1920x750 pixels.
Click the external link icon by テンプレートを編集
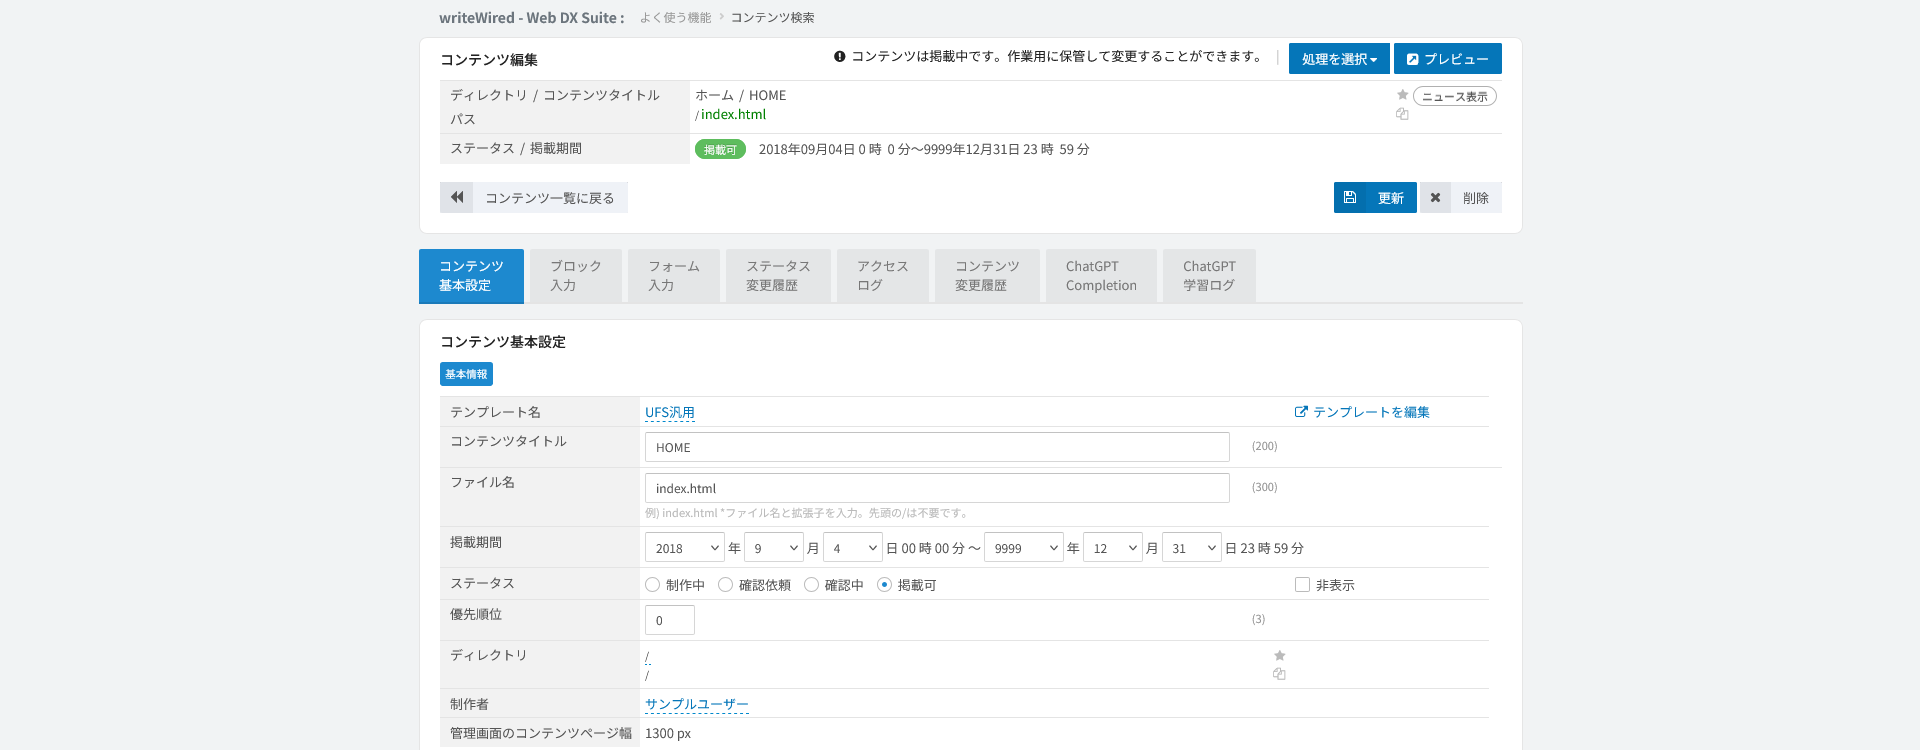(1301, 412)
